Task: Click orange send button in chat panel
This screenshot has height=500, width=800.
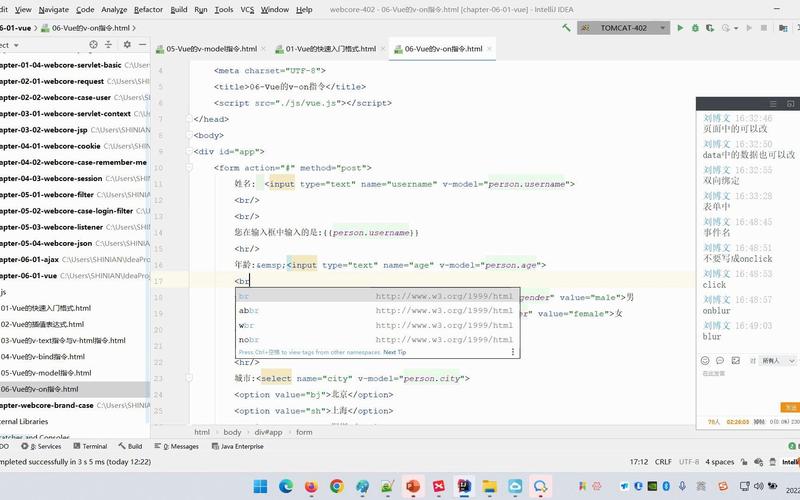Action: [x=790, y=407]
